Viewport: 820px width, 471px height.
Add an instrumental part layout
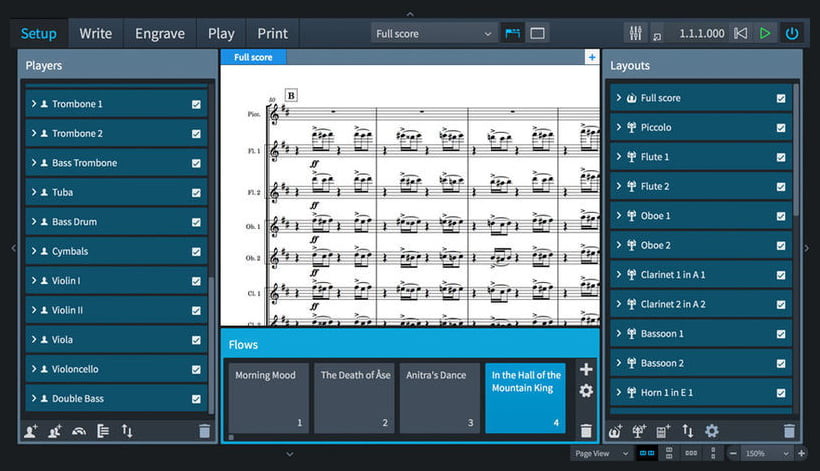(x=639, y=431)
